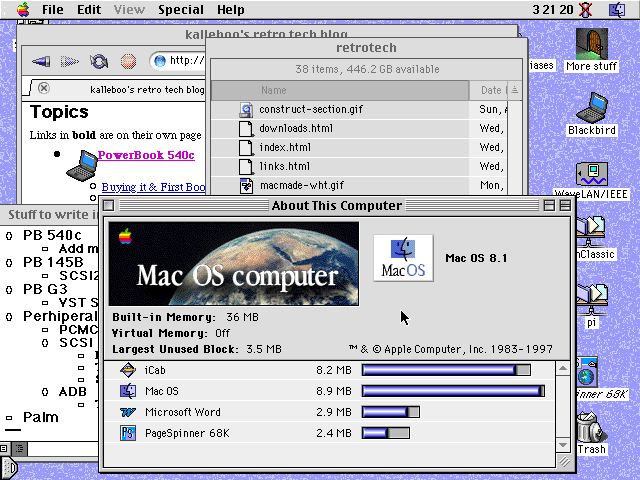640x480 pixels.
Task: Toggle sort order in retrotech window
Action: [514, 90]
